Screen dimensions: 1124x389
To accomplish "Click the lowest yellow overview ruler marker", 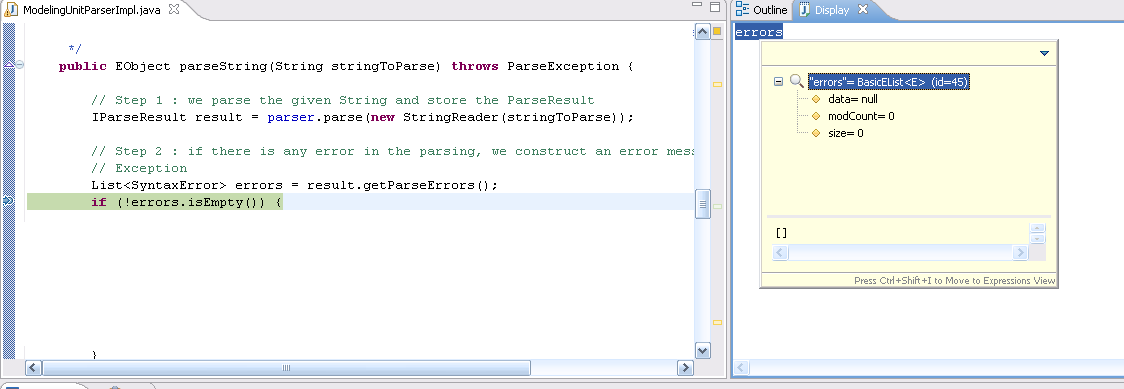I will point(717,323).
